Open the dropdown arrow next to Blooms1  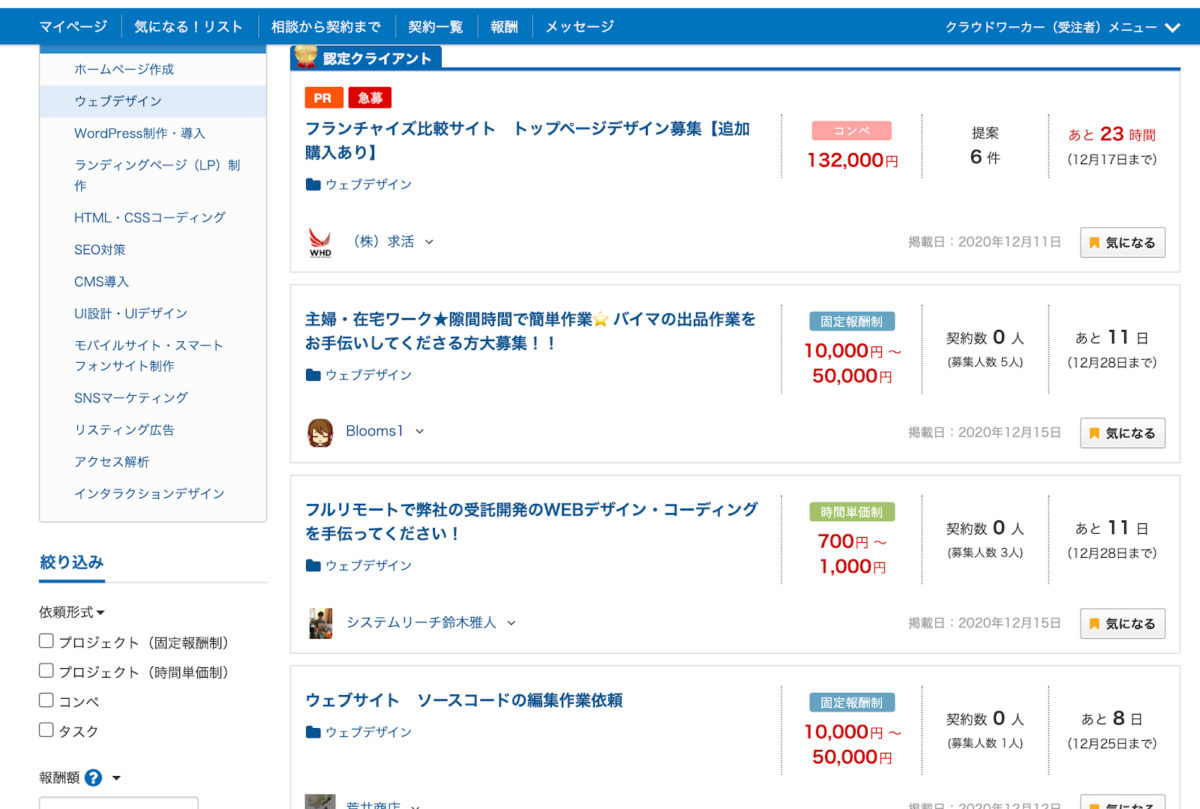pyautogui.click(x=419, y=432)
